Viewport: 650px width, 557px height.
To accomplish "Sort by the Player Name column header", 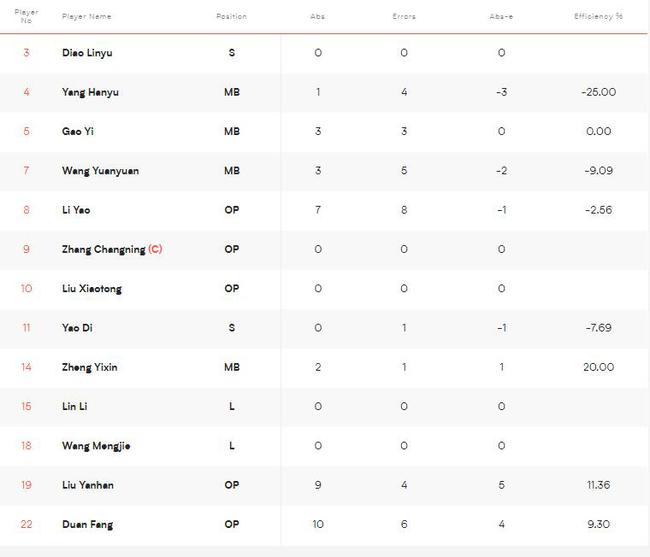I will pos(87,16).
